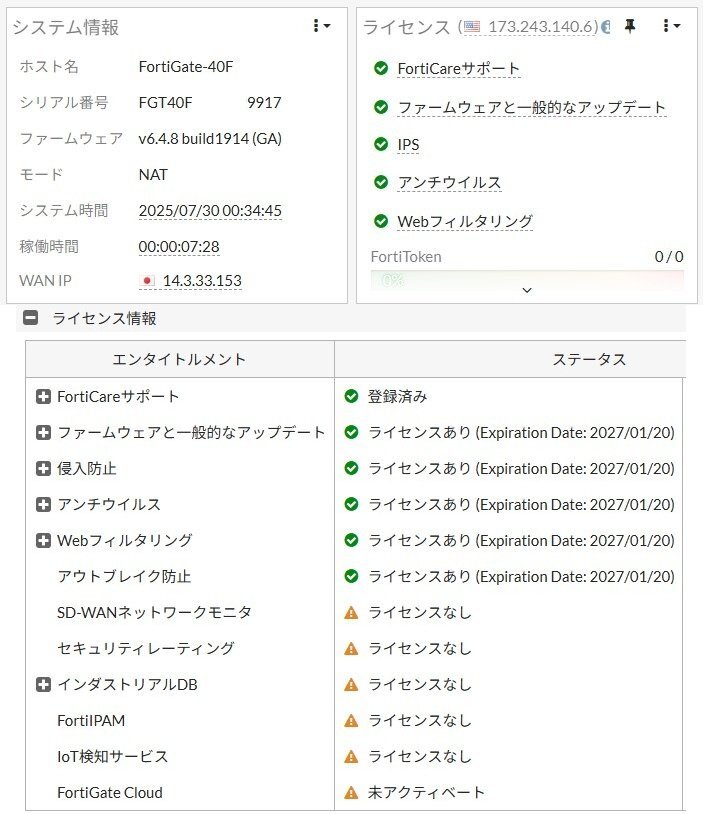The height and width of the screenshot is (814, 703).
Task: Click the 未アクティベート status text
Action: pyautogui.click(x=426, y=792)
